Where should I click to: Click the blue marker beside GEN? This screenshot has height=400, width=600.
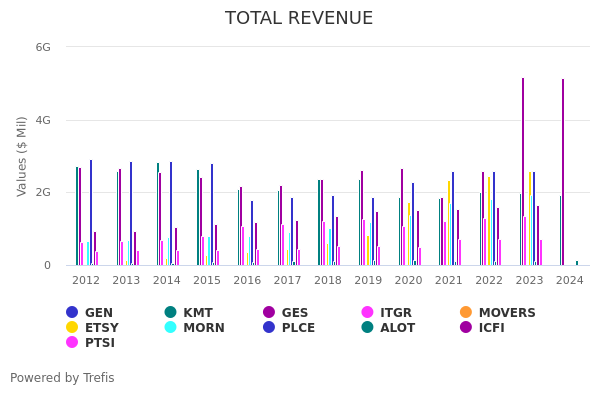click(72, 313)
